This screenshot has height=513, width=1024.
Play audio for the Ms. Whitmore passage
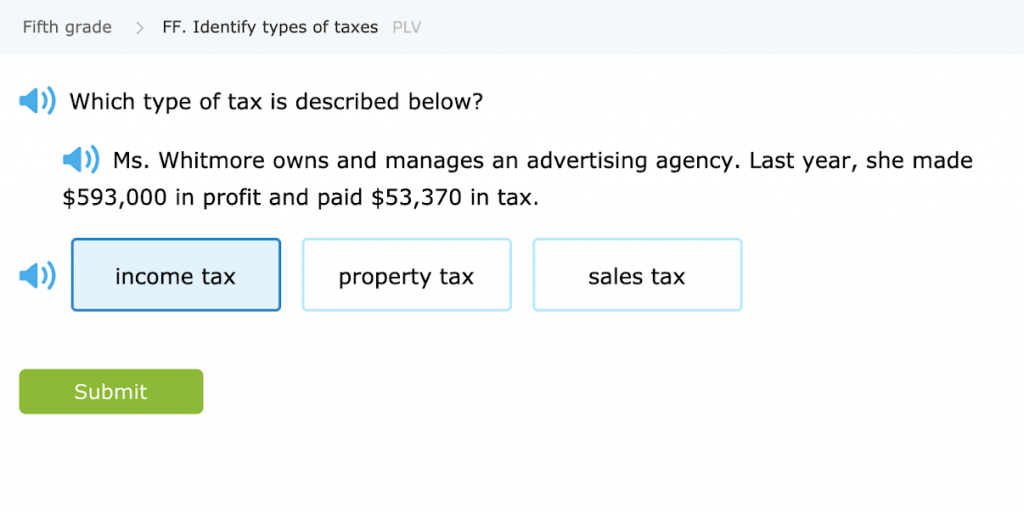point(81,160)
